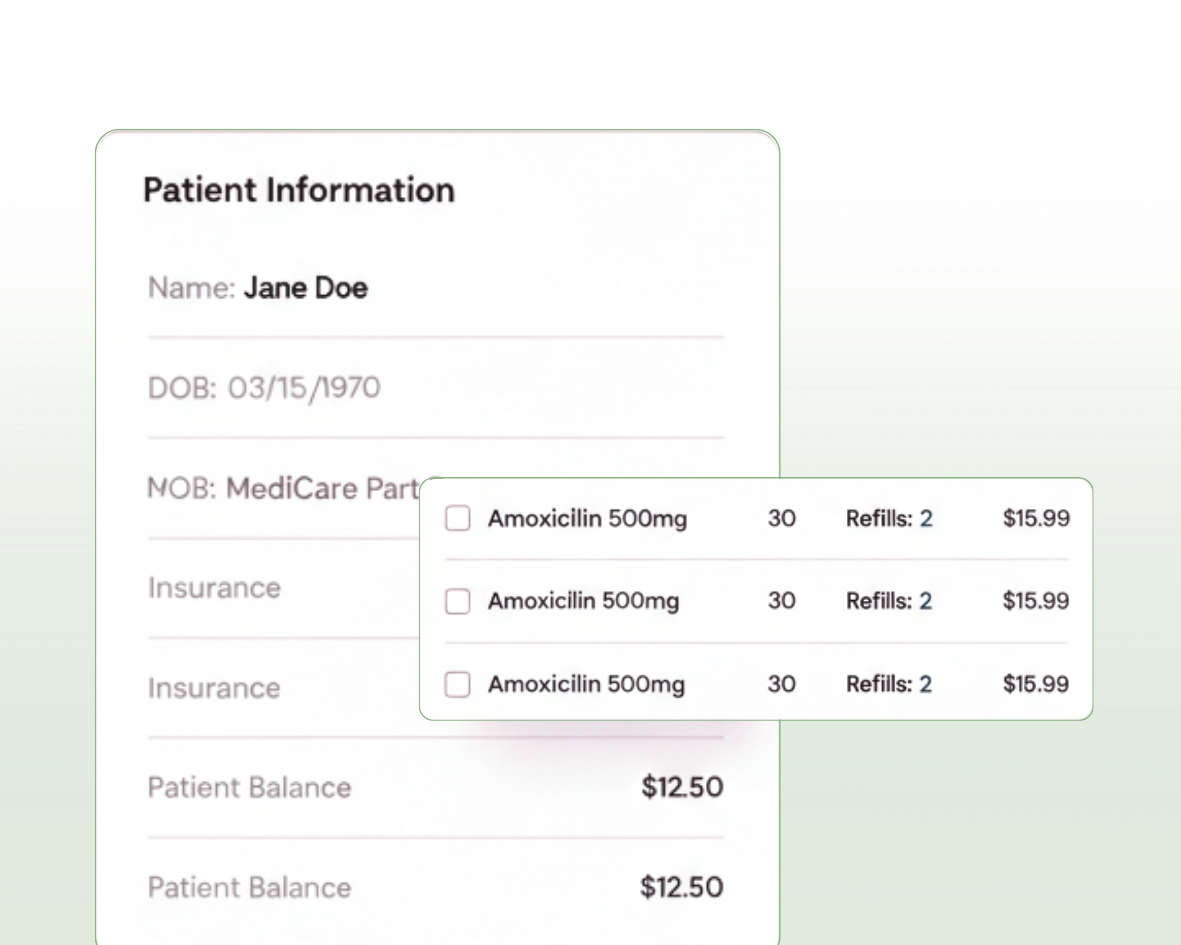Select the second Patient Balance row
The width and height of the screenshot is (1181, 945).
tap(249, 887)
